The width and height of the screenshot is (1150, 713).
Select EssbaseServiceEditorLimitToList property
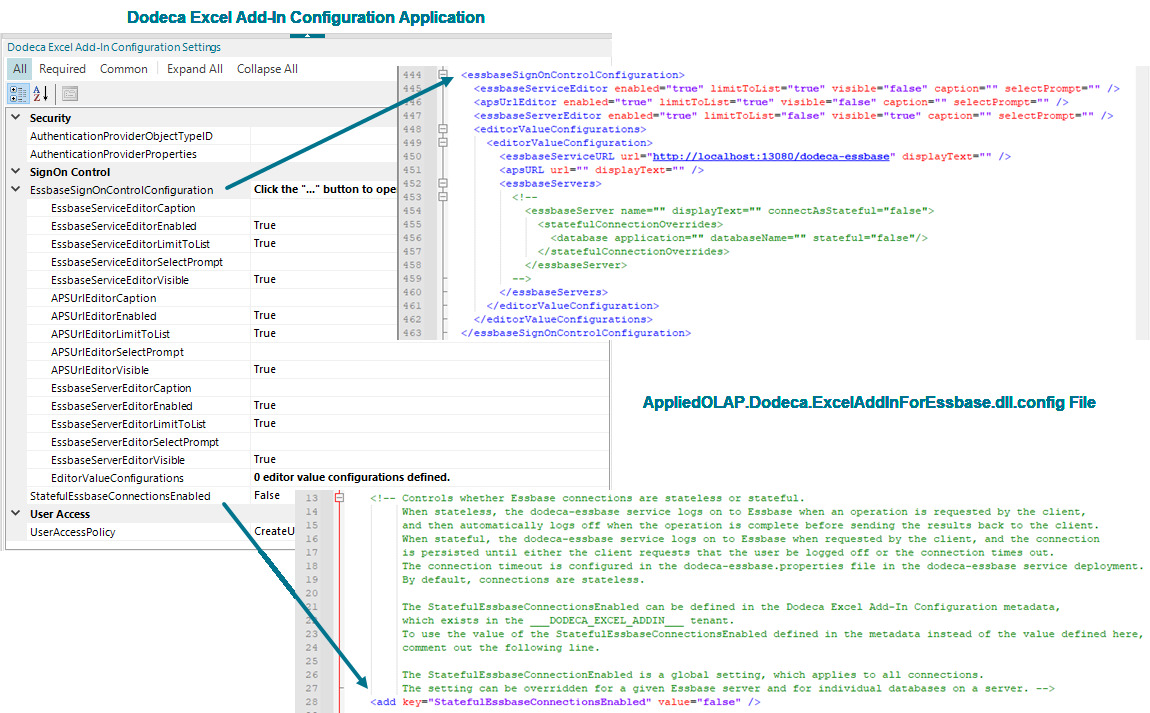131,244
